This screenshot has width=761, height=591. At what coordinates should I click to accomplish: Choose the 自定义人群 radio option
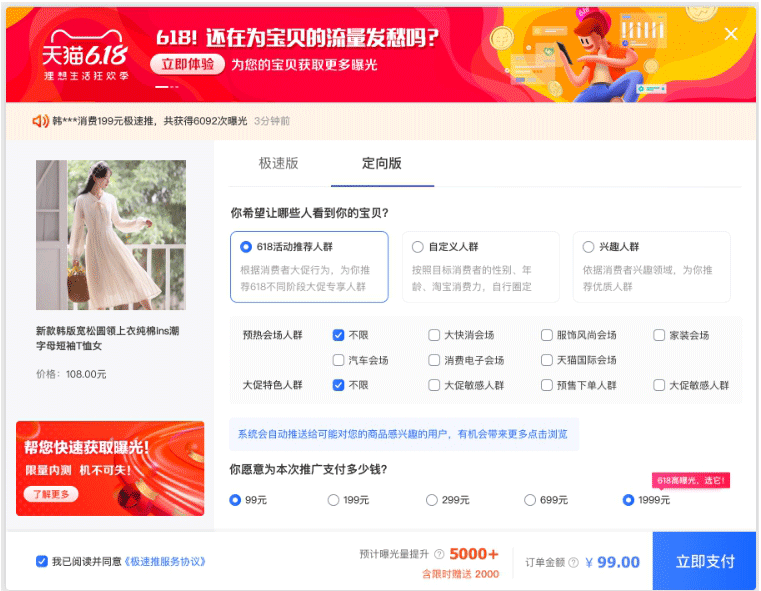click(417, 247)
